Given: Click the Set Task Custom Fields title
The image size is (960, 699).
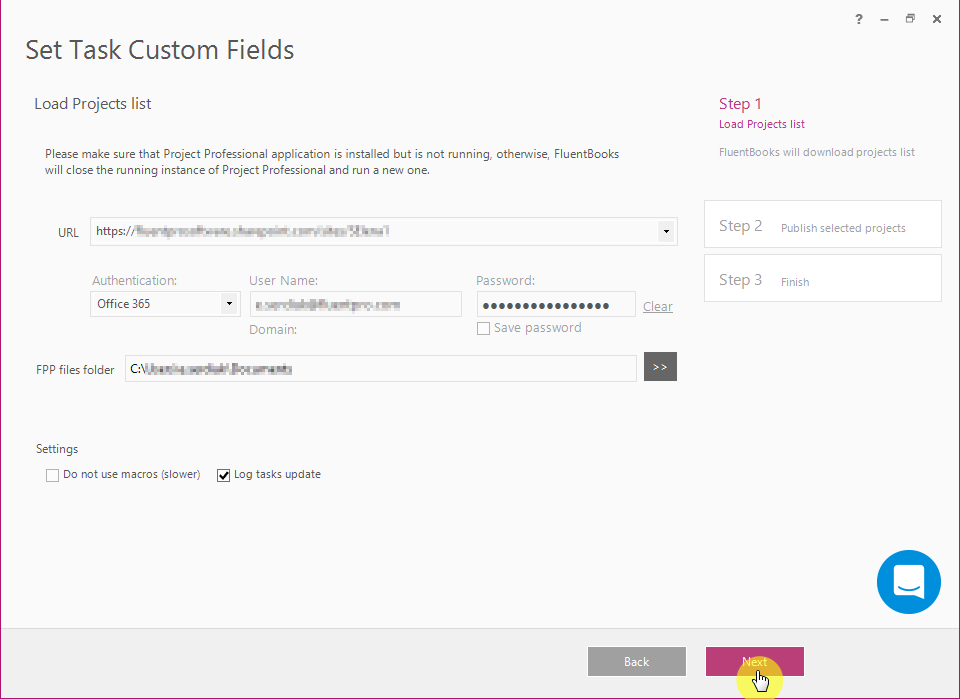Looking at the screenshot, I should (x=160, y=50).
